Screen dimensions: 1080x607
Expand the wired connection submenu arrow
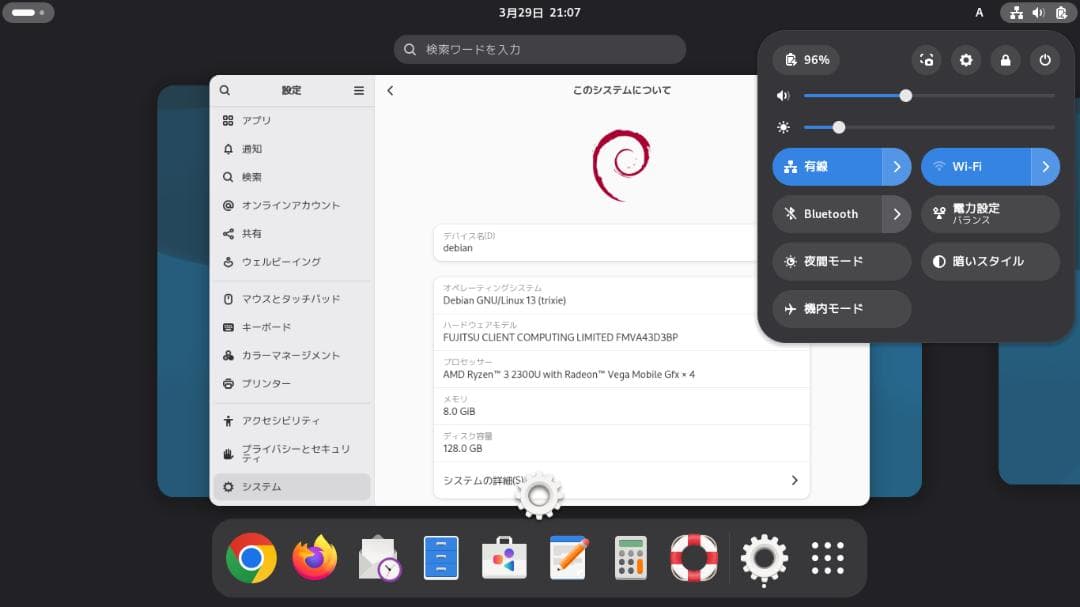coord(897,167)
